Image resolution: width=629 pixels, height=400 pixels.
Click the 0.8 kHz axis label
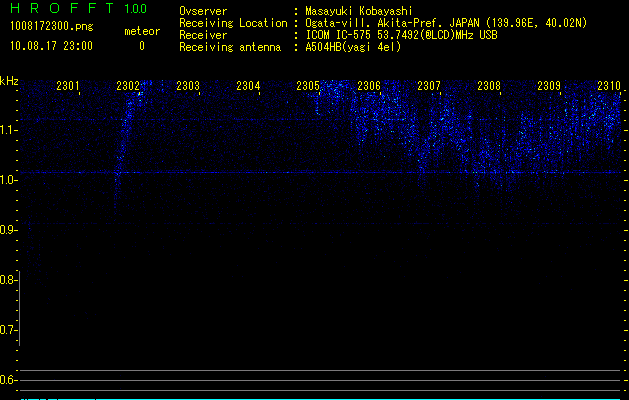click(8, 280)
